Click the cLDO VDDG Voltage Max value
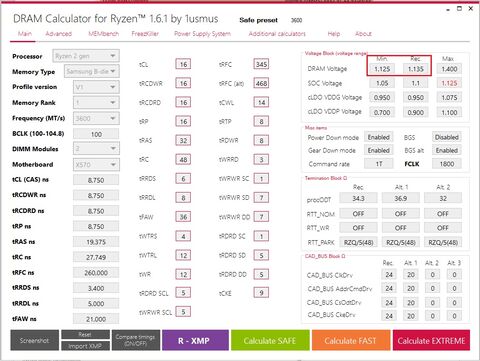 coord(449,98)
